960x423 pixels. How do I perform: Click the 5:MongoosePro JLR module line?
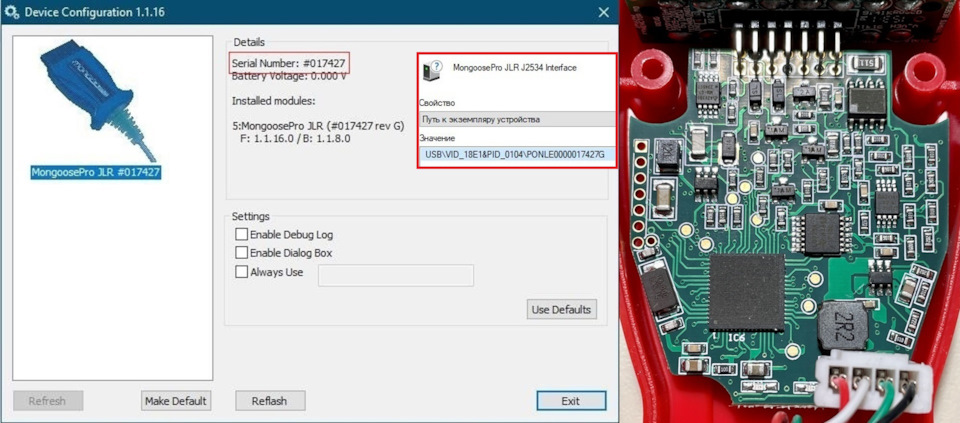pos(318,125)
